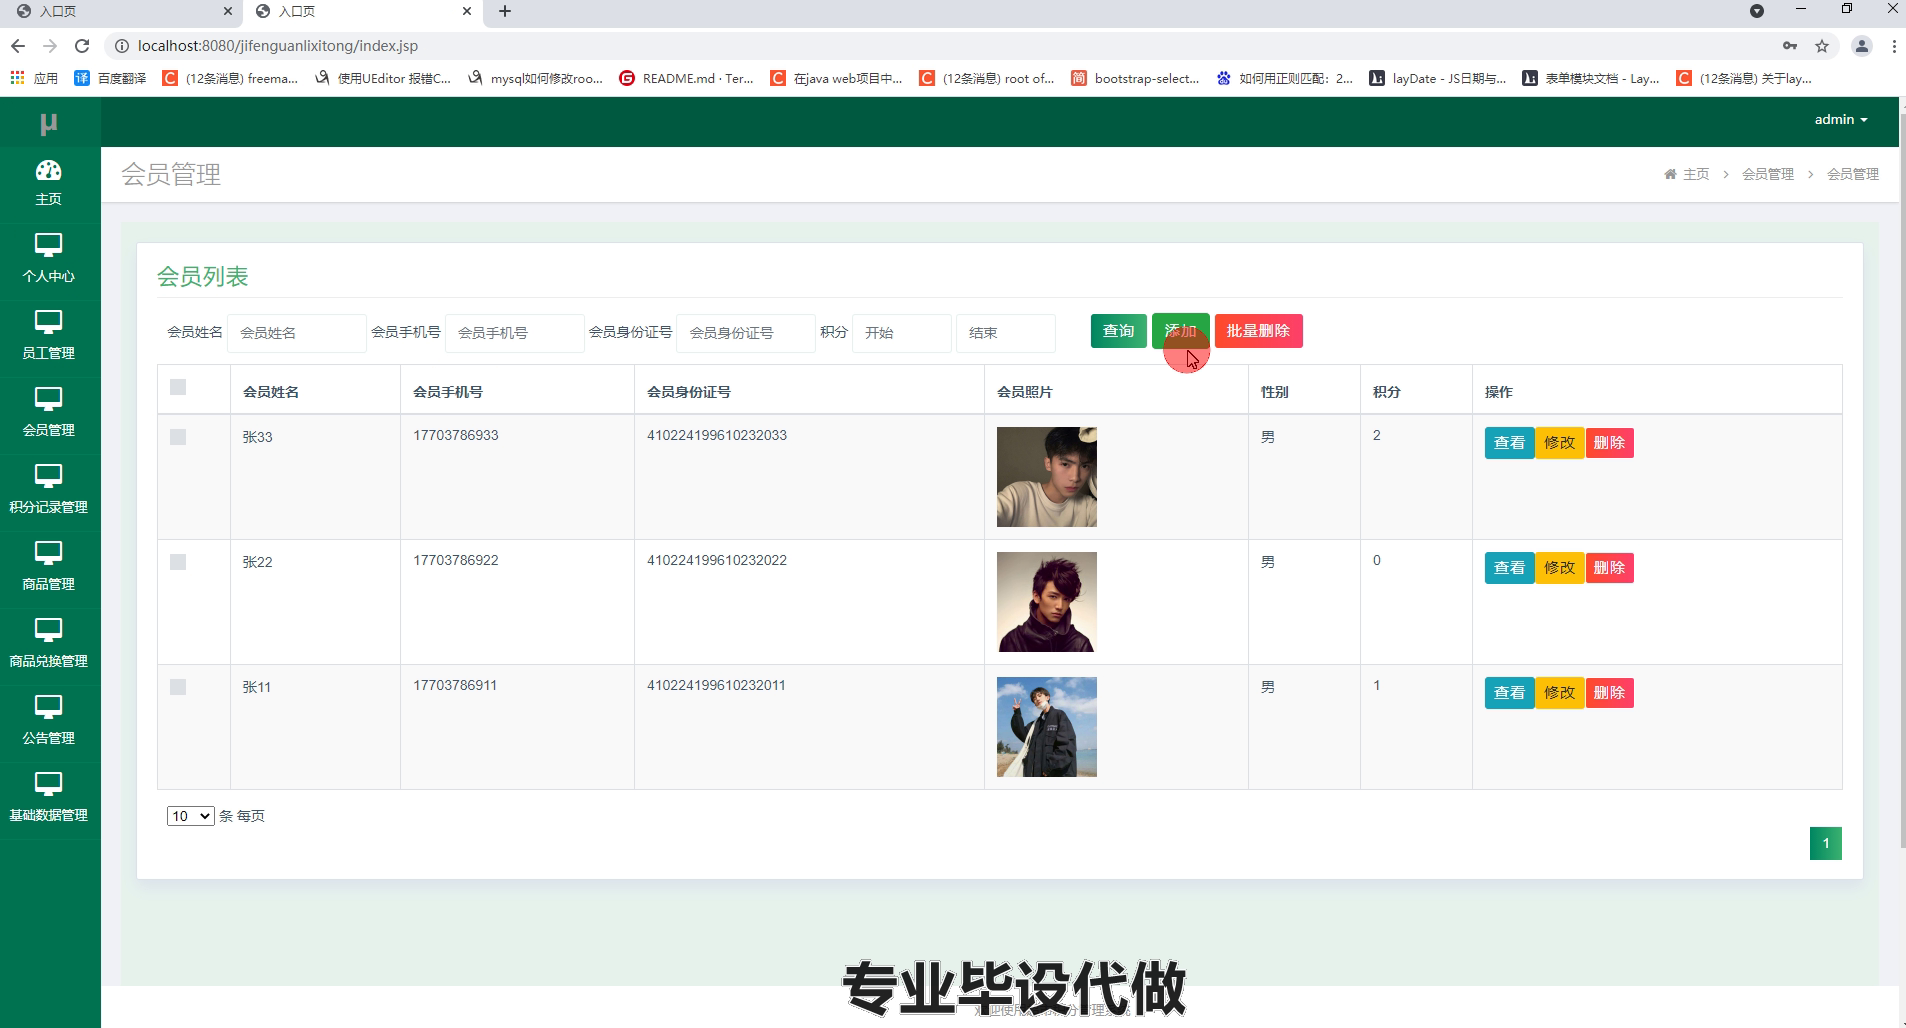Screen dimensions: 1906x1028
Task: Click 修改 for member 张33
Action: coord(1559,443)
